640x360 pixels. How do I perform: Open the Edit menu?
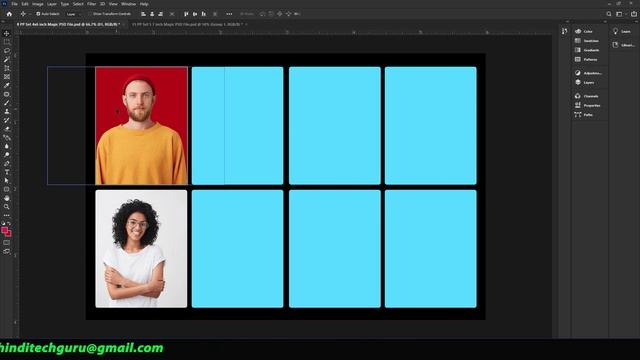pos(25,4)
